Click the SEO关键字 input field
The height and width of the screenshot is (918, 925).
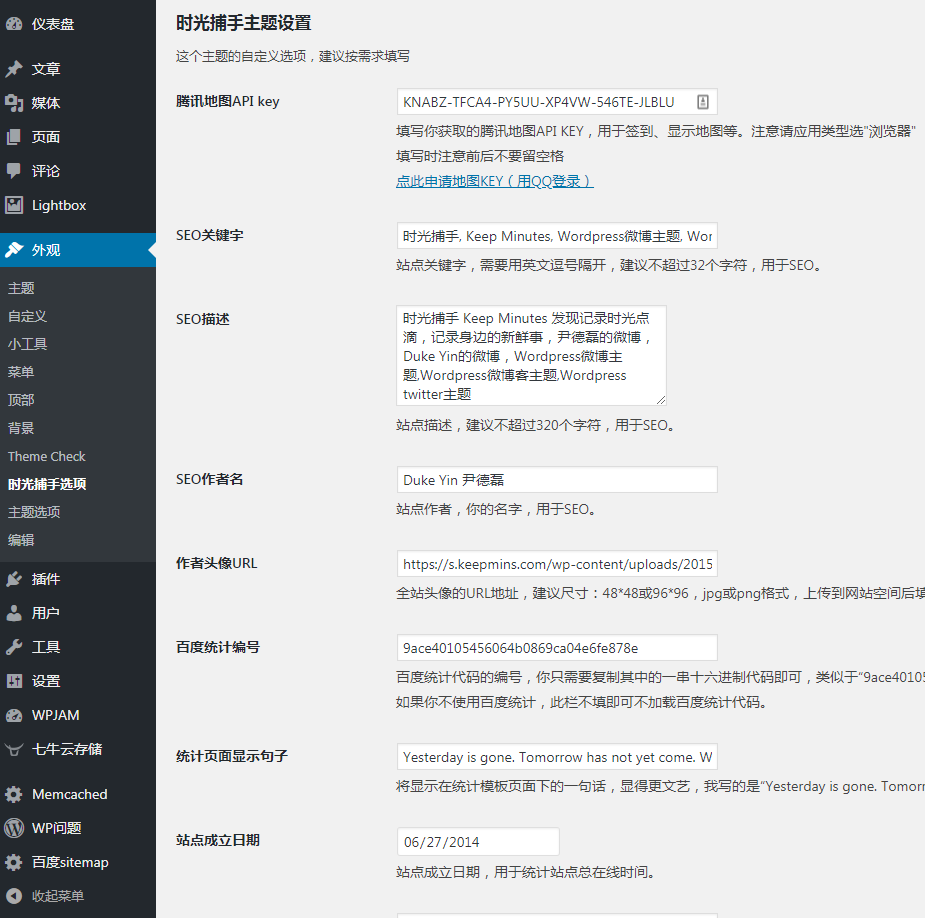(556, 236)
